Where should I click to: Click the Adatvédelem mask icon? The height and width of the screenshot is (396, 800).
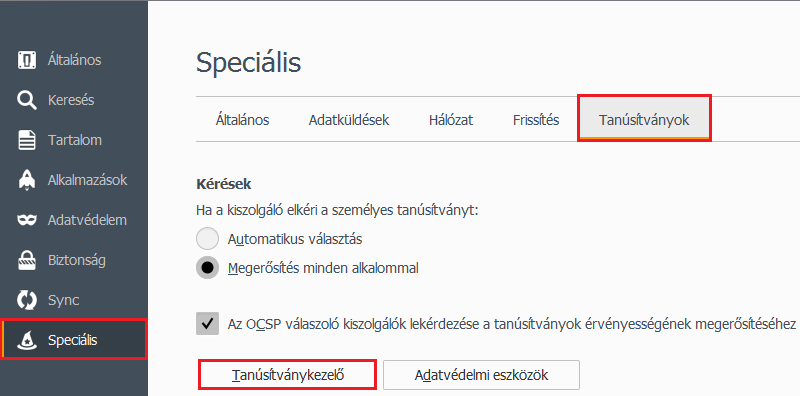[x=27, y=220]
